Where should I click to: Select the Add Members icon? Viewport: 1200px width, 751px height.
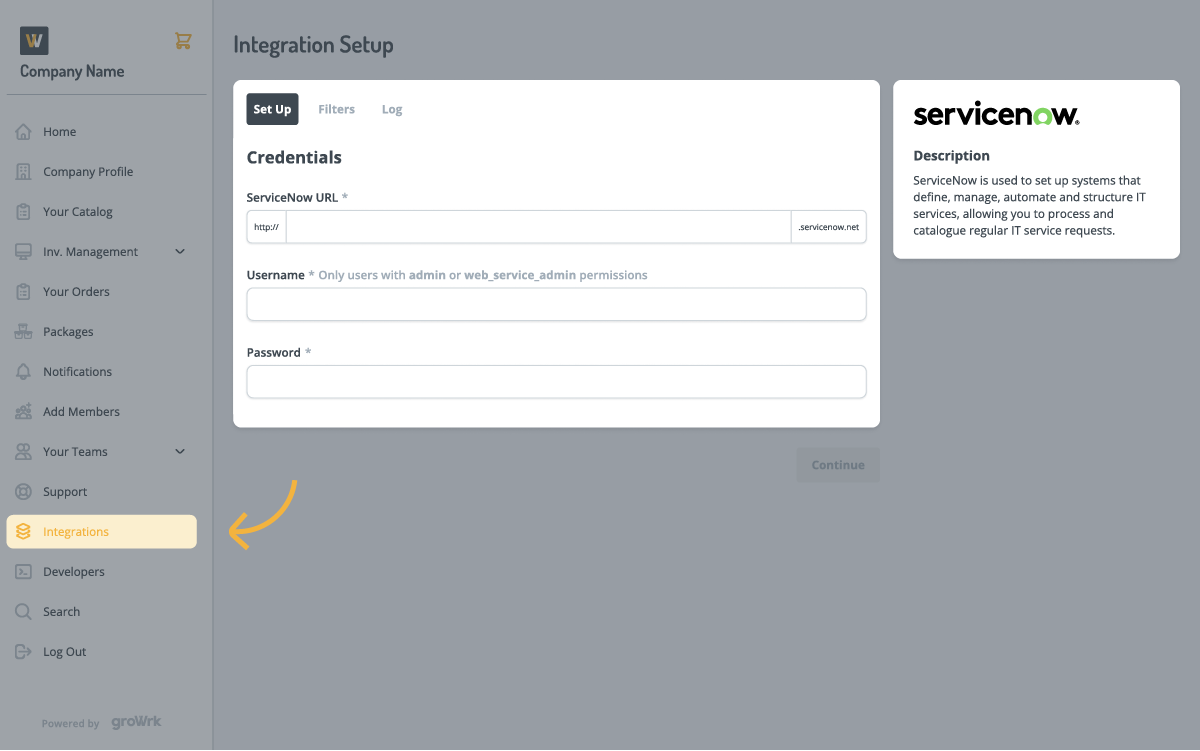[22, 411]
